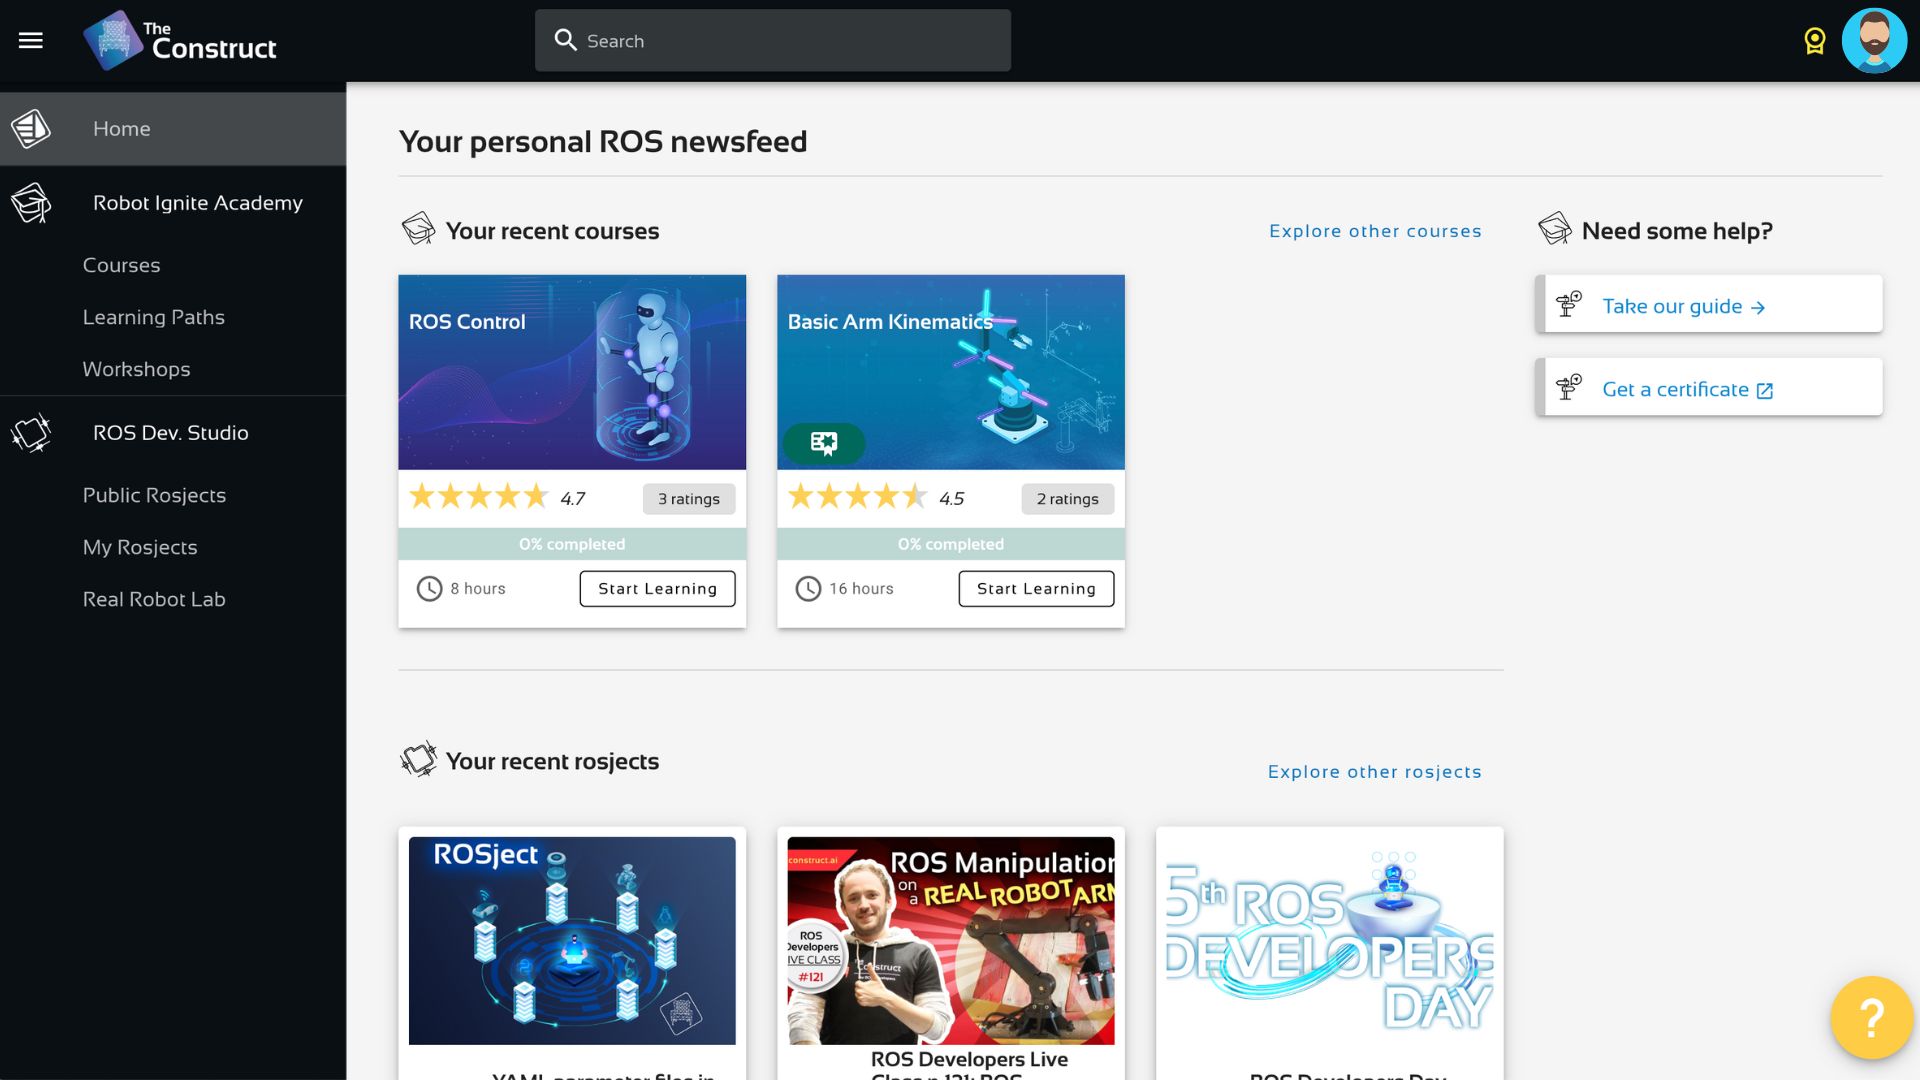Open Workshops in the sidebar

point(136,369)
